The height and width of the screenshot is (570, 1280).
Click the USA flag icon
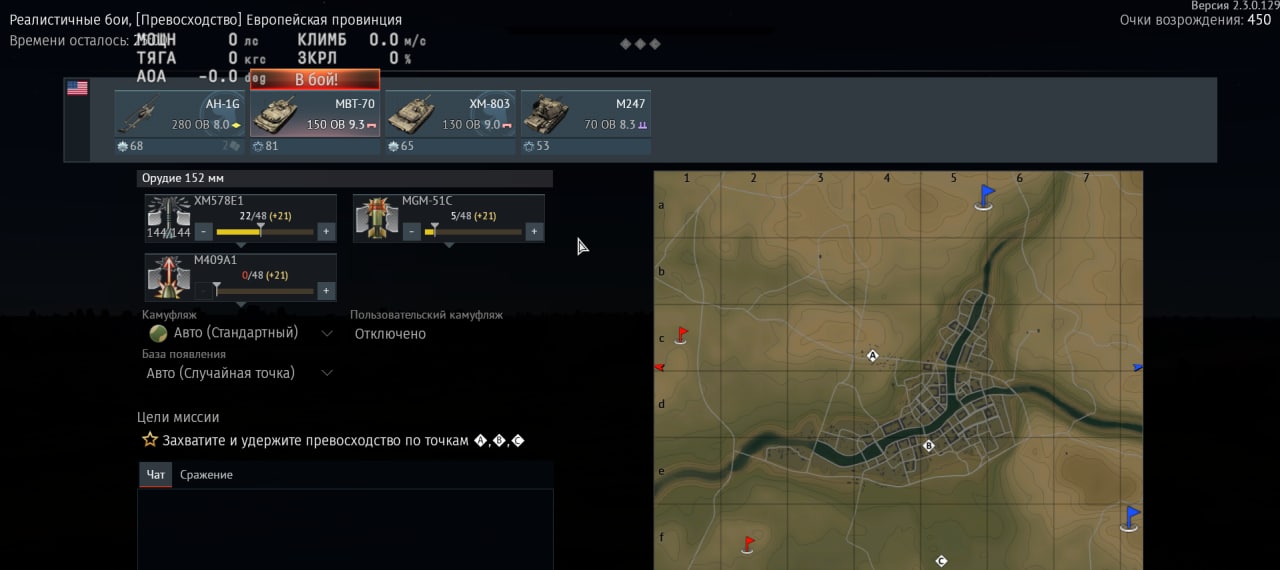(77, 88)
